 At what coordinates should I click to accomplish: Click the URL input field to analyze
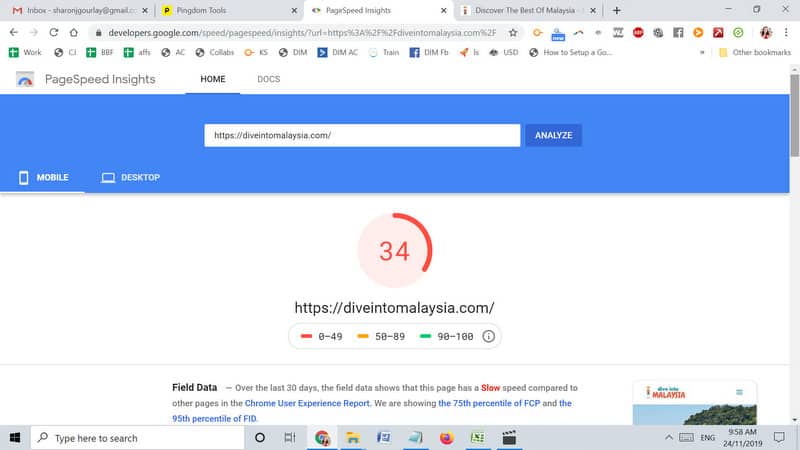coord(361,135)
